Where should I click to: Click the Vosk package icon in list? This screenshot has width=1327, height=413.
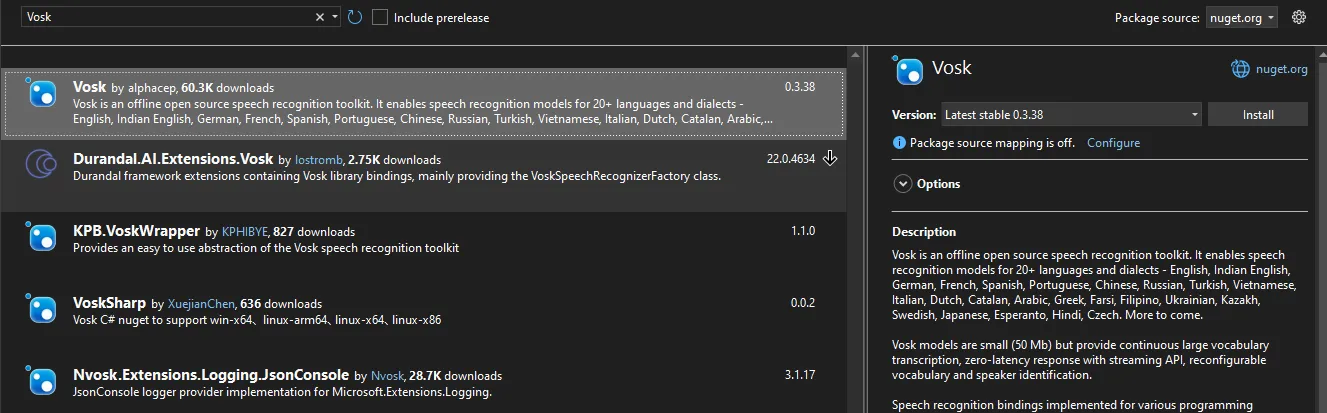click(42, 94)
